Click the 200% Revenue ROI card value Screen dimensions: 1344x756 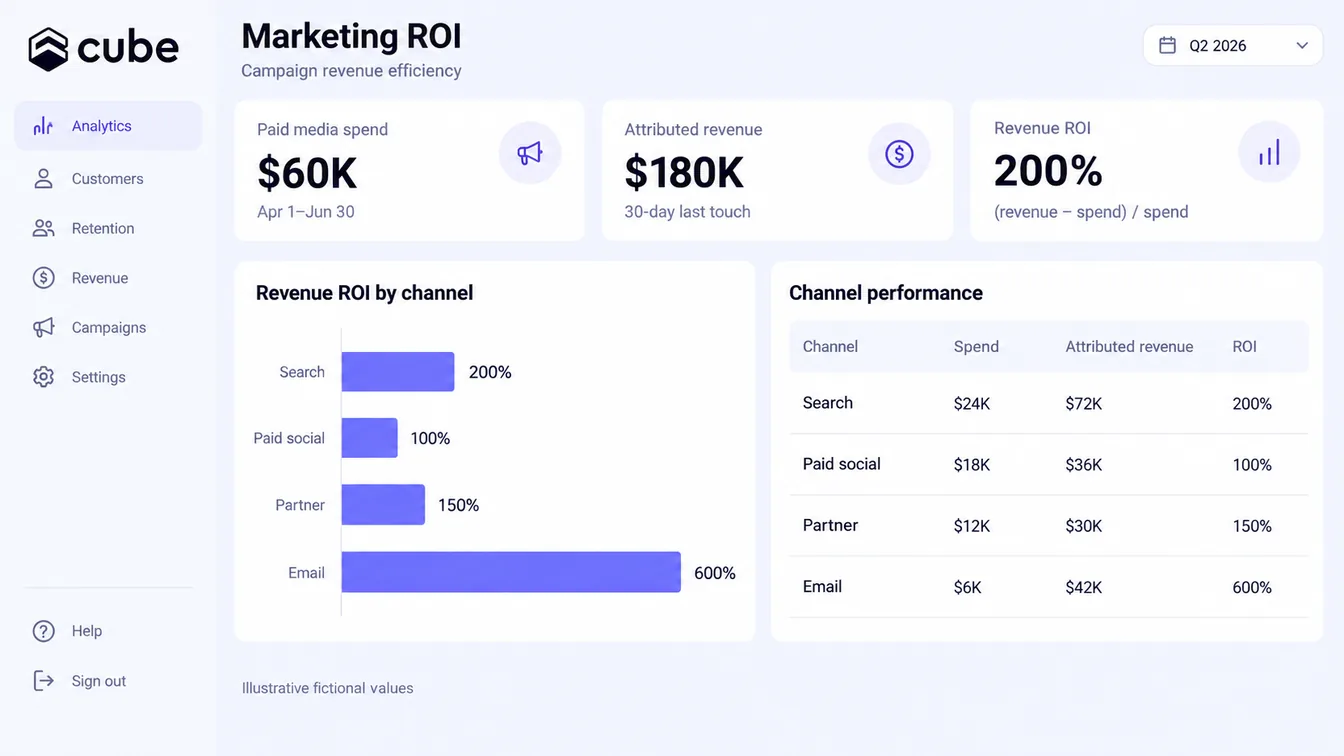1048,171
